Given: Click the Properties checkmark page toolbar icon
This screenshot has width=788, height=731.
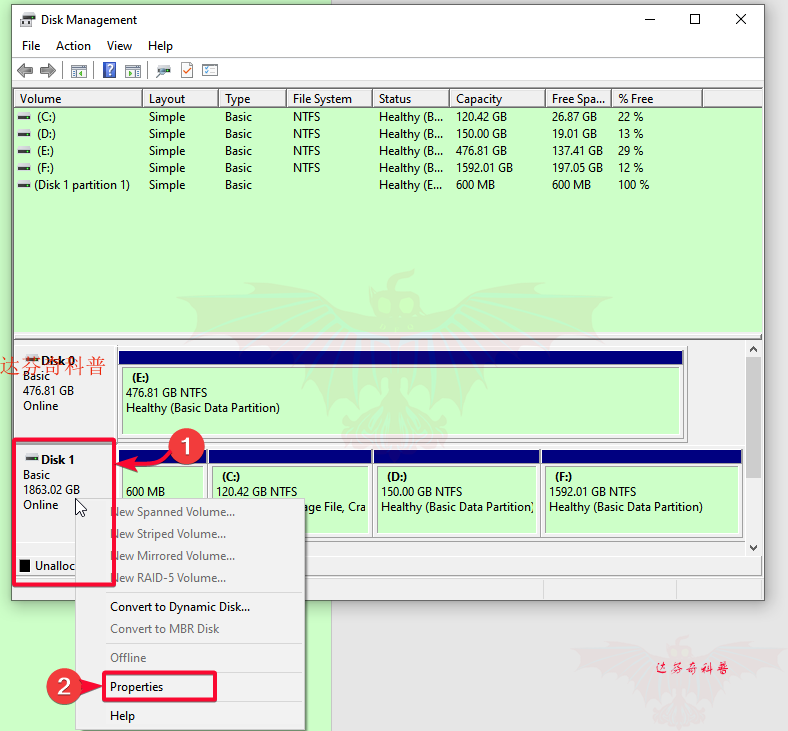Looking at the screenshot, I should [x=187, y=71].
